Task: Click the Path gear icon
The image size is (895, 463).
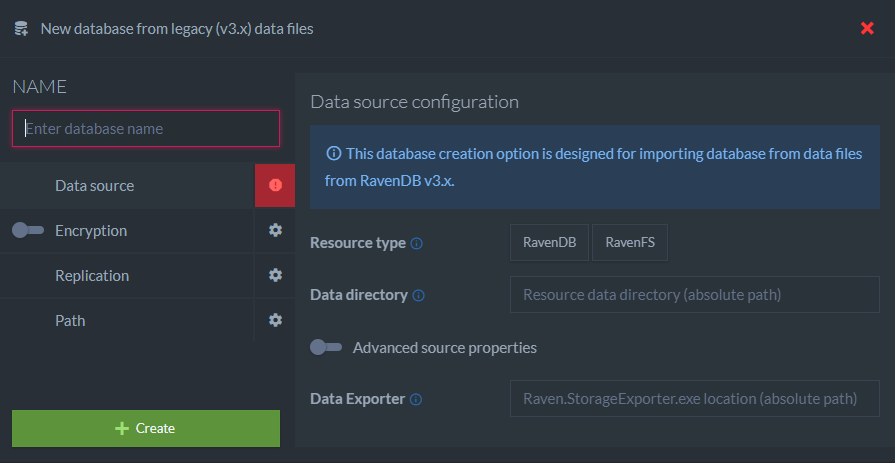Action: tap(275, 320)
